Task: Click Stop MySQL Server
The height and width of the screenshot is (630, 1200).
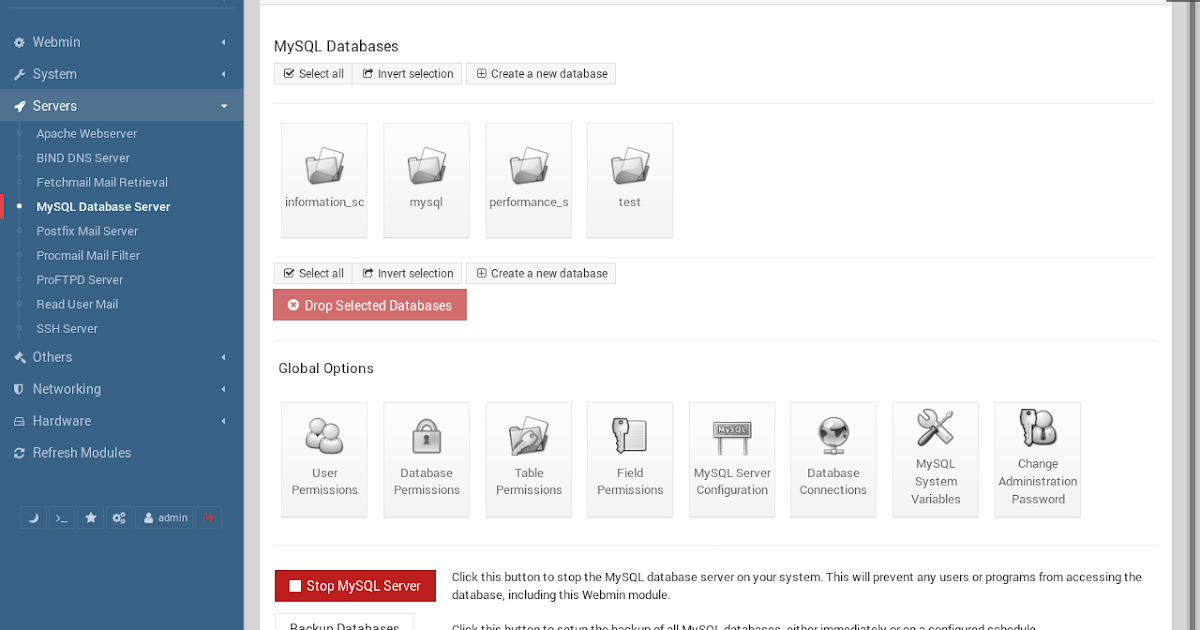Action: [355, 586]
